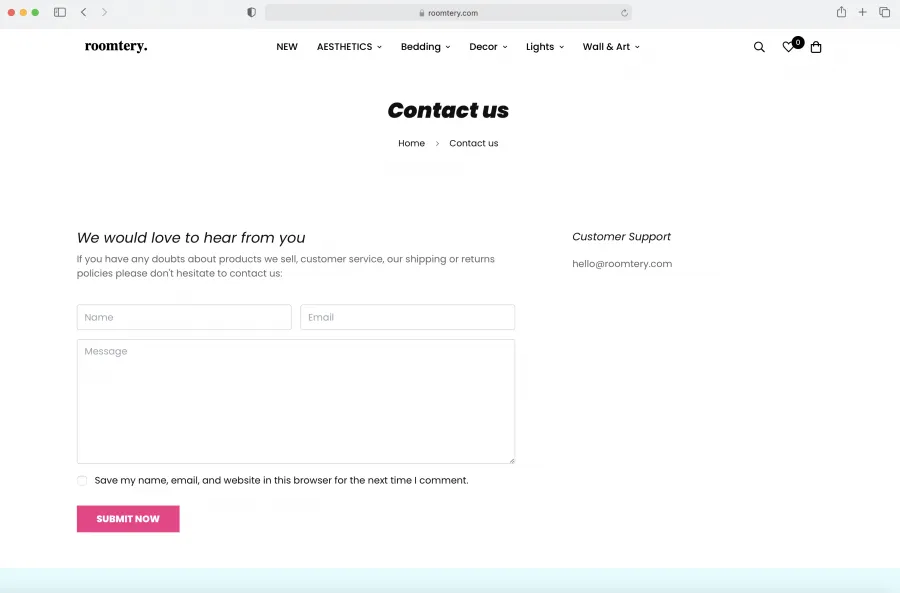Show tab overview icon

pyautogui.click(x=885, y=12)
